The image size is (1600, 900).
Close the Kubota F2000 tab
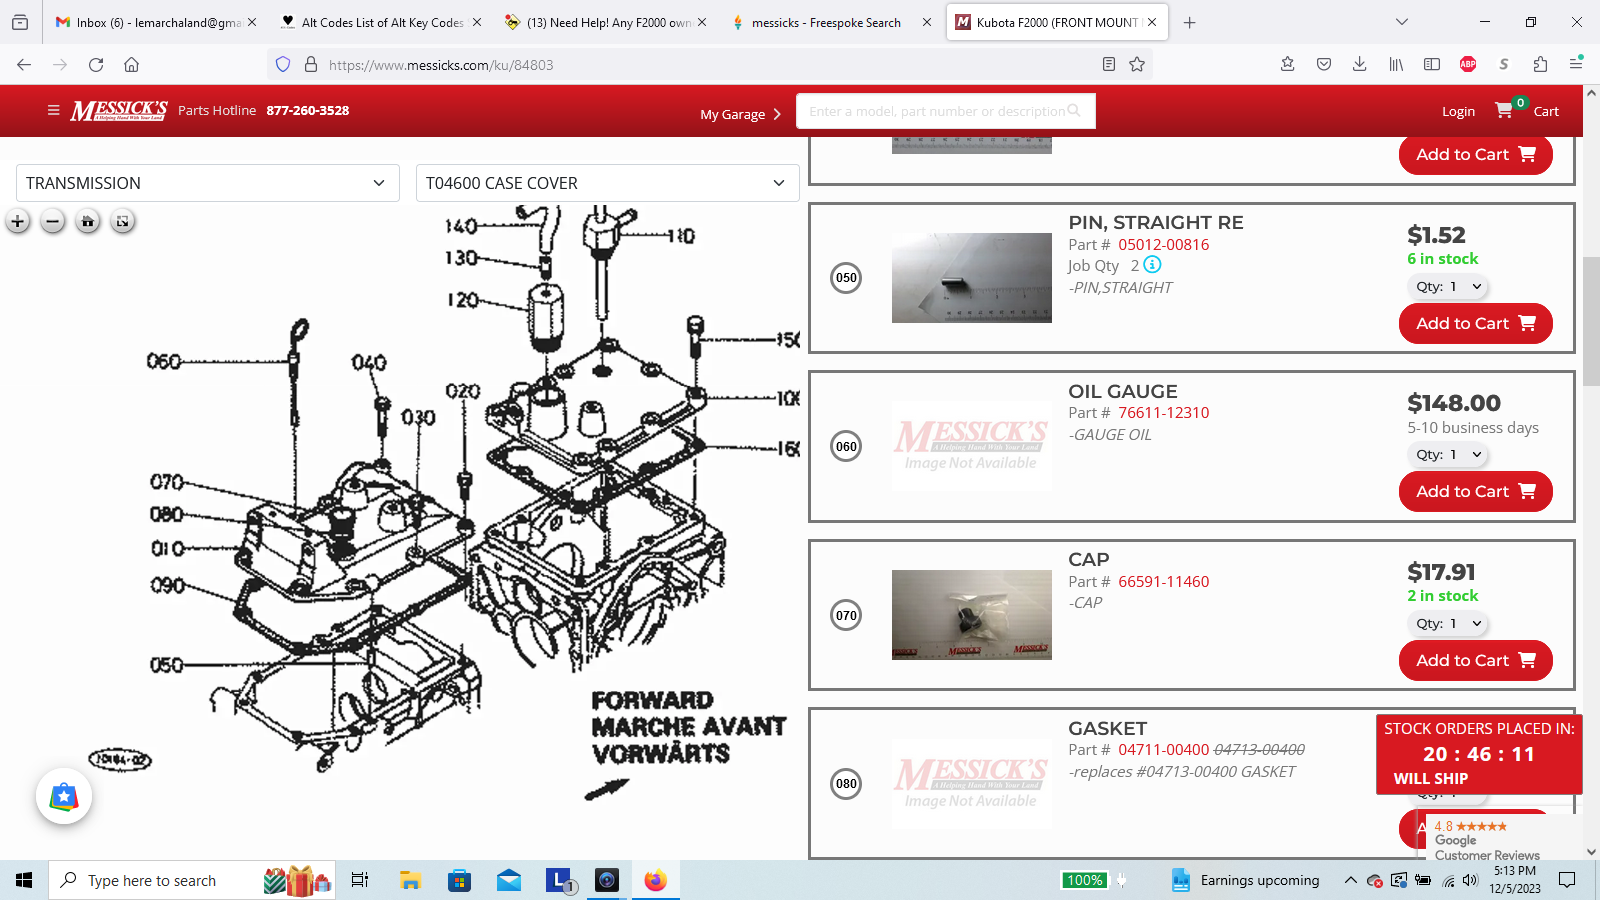tap(1152, 22)
